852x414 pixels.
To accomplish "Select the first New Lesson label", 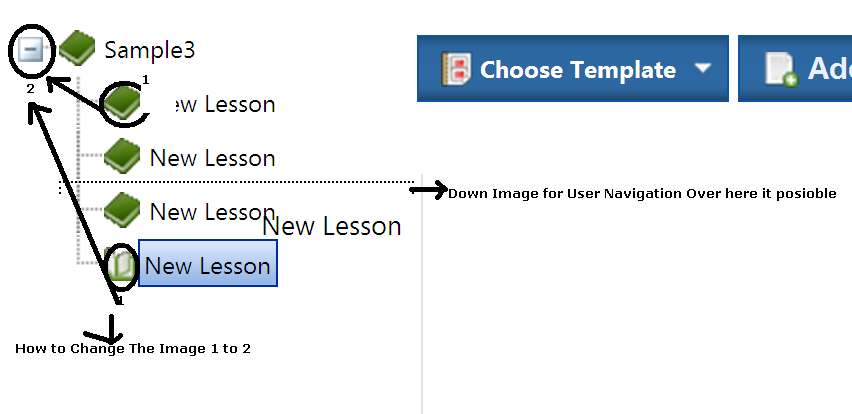I will tap(216, 104).
